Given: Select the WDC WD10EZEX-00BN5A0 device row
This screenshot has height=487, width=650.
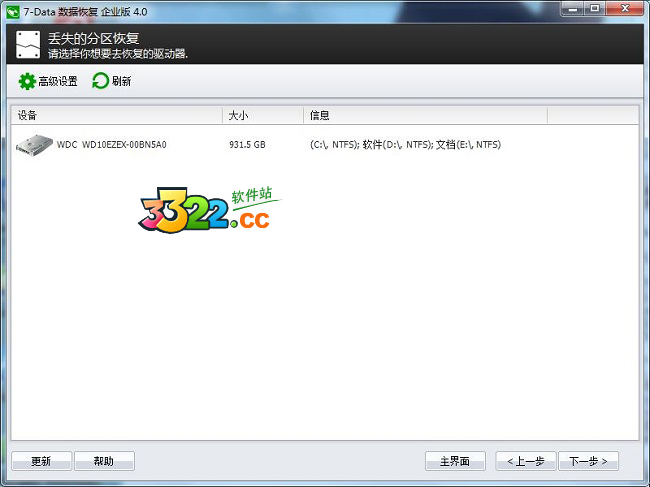Looking at the screenshot, I should click(x=325, y=145).
